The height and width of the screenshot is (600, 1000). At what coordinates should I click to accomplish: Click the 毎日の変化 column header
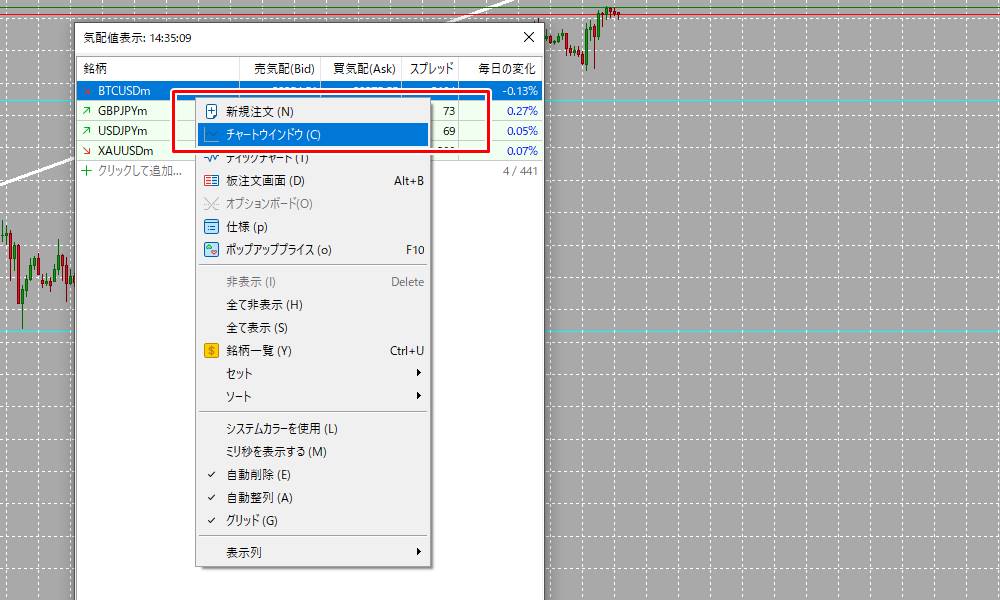point(499,69)
